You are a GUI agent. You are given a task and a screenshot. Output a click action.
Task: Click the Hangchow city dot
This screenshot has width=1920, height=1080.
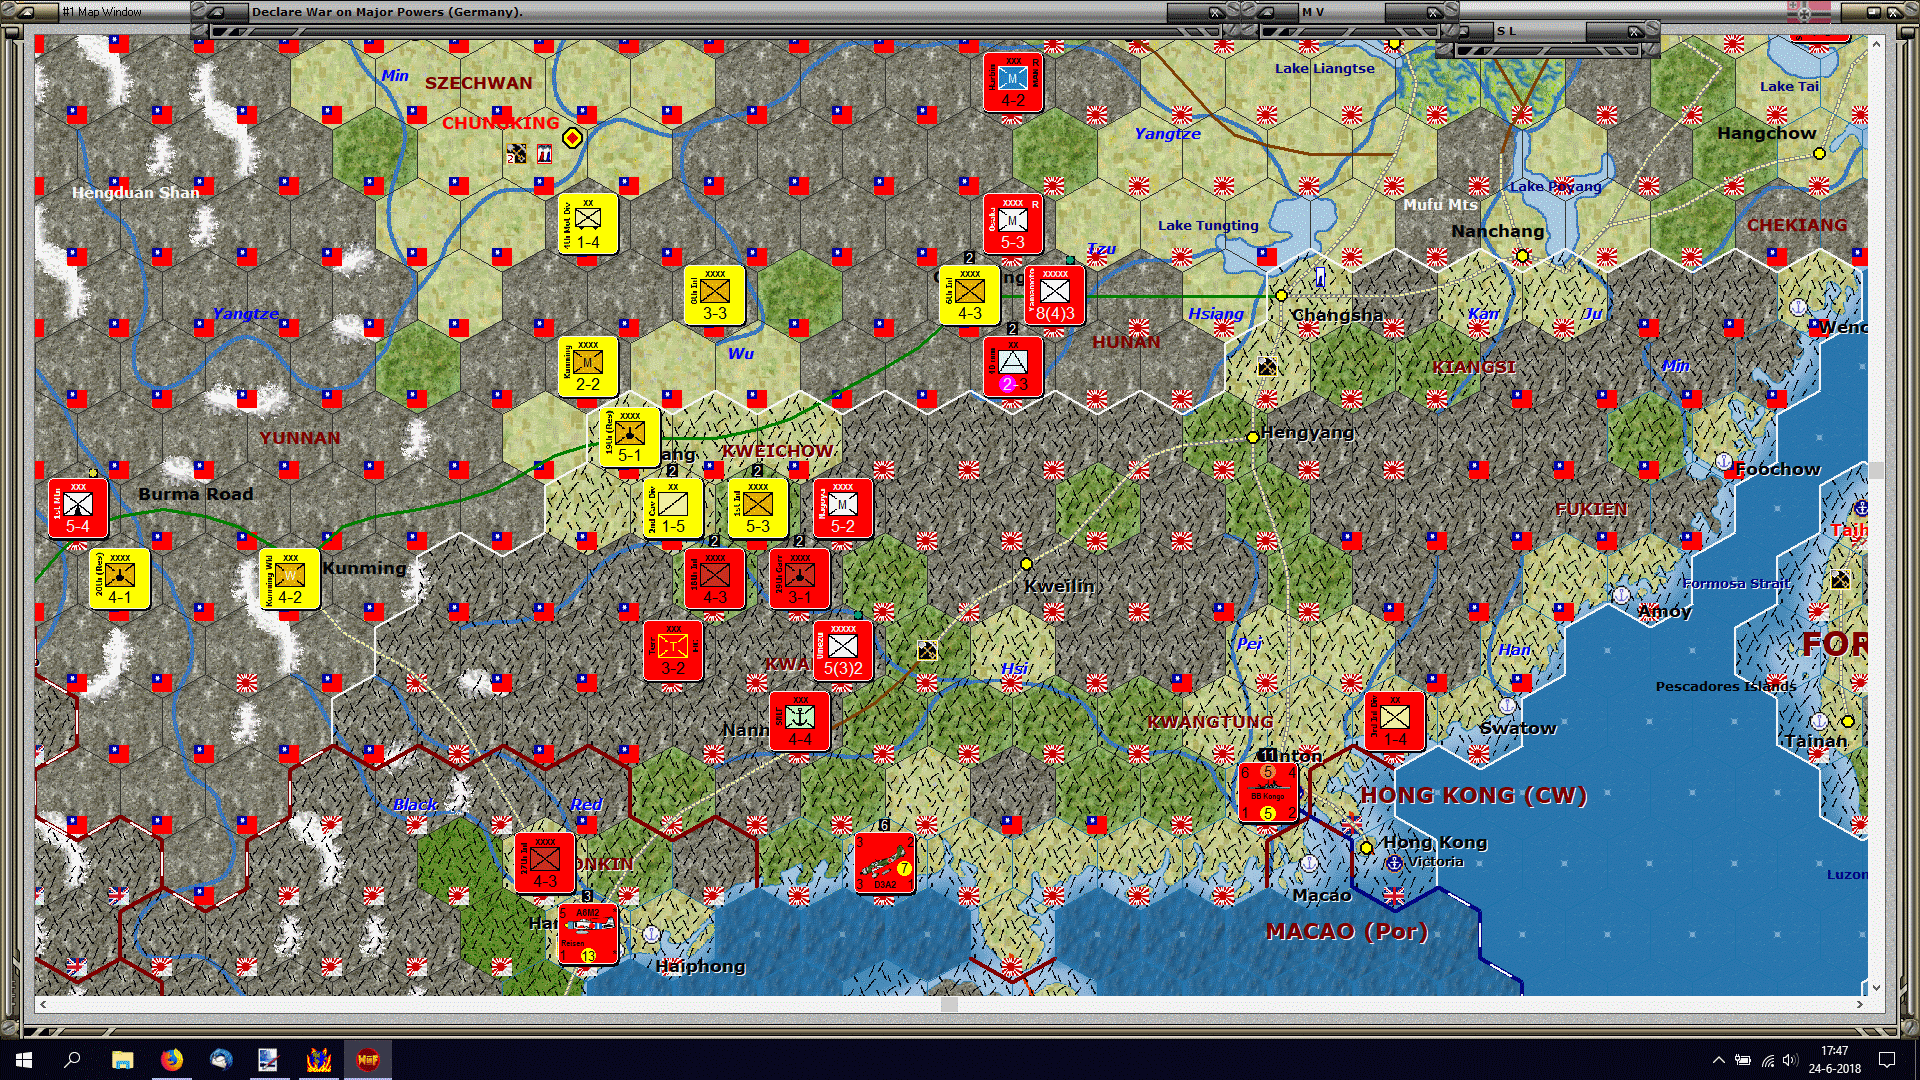tap(1819, 153)
